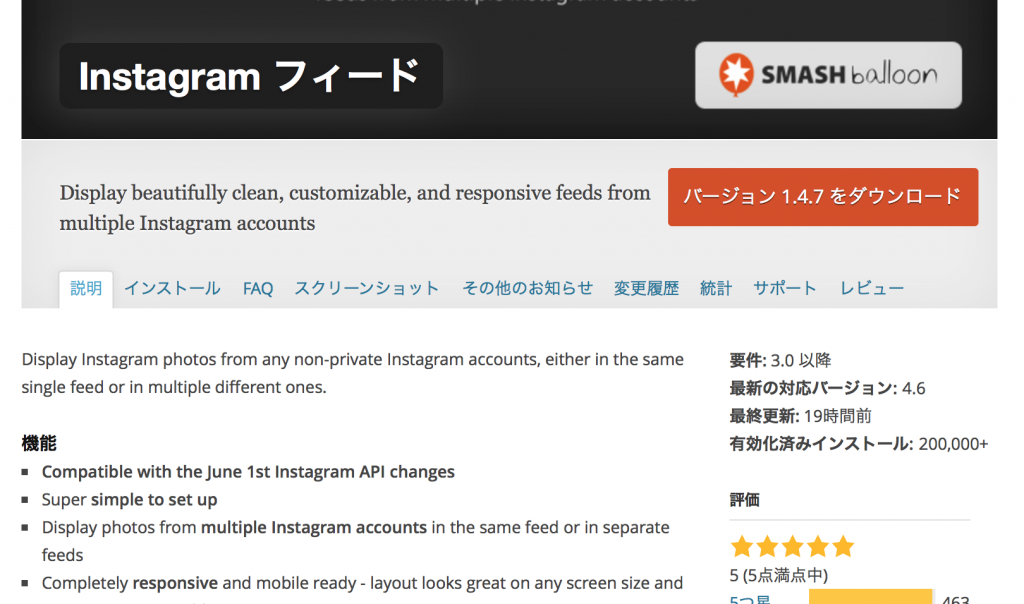Screen dimensions: 1024x604
Task: Click the fifth rating star
Action: (x=844, y=546)
